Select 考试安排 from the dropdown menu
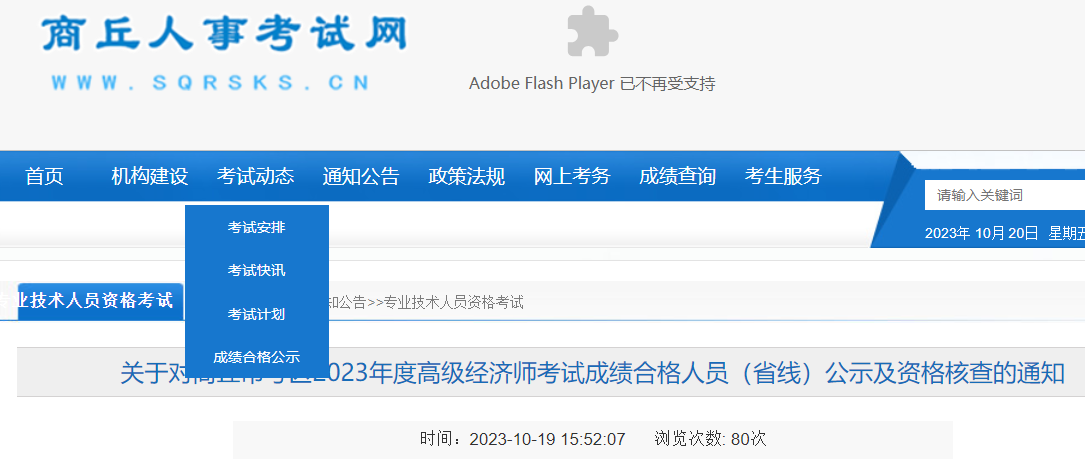This screenshot has height=466, width=1085. pyautogui.click(x=257, y=228)
